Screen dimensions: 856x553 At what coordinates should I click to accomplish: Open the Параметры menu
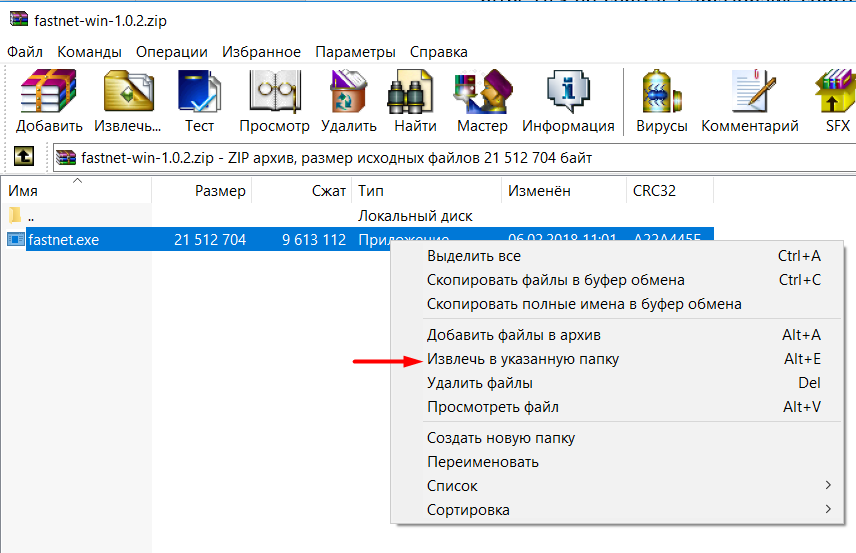click(355, 52)
